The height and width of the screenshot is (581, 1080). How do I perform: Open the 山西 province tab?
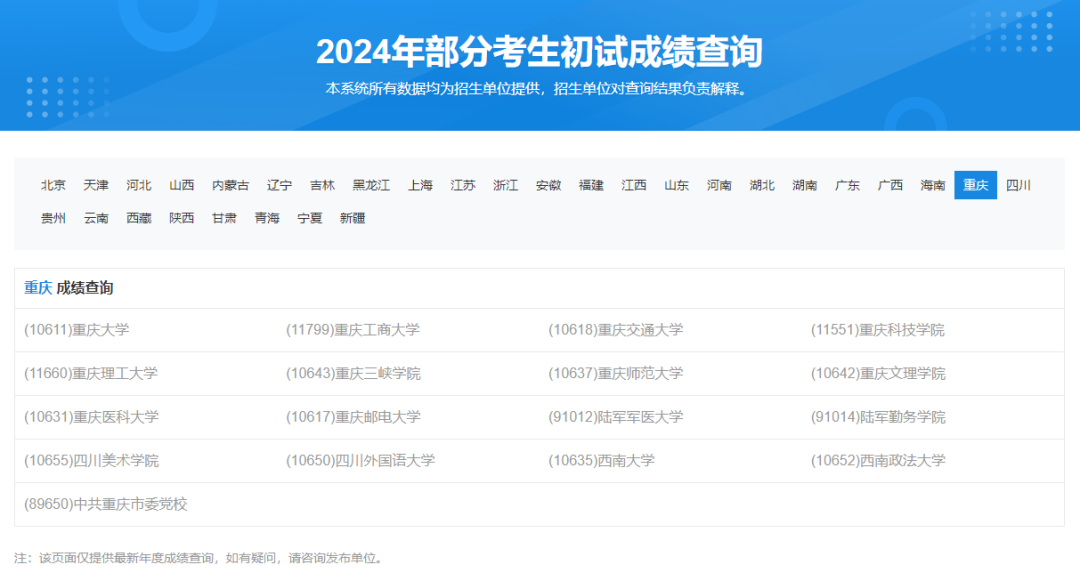tap(182, 185)
